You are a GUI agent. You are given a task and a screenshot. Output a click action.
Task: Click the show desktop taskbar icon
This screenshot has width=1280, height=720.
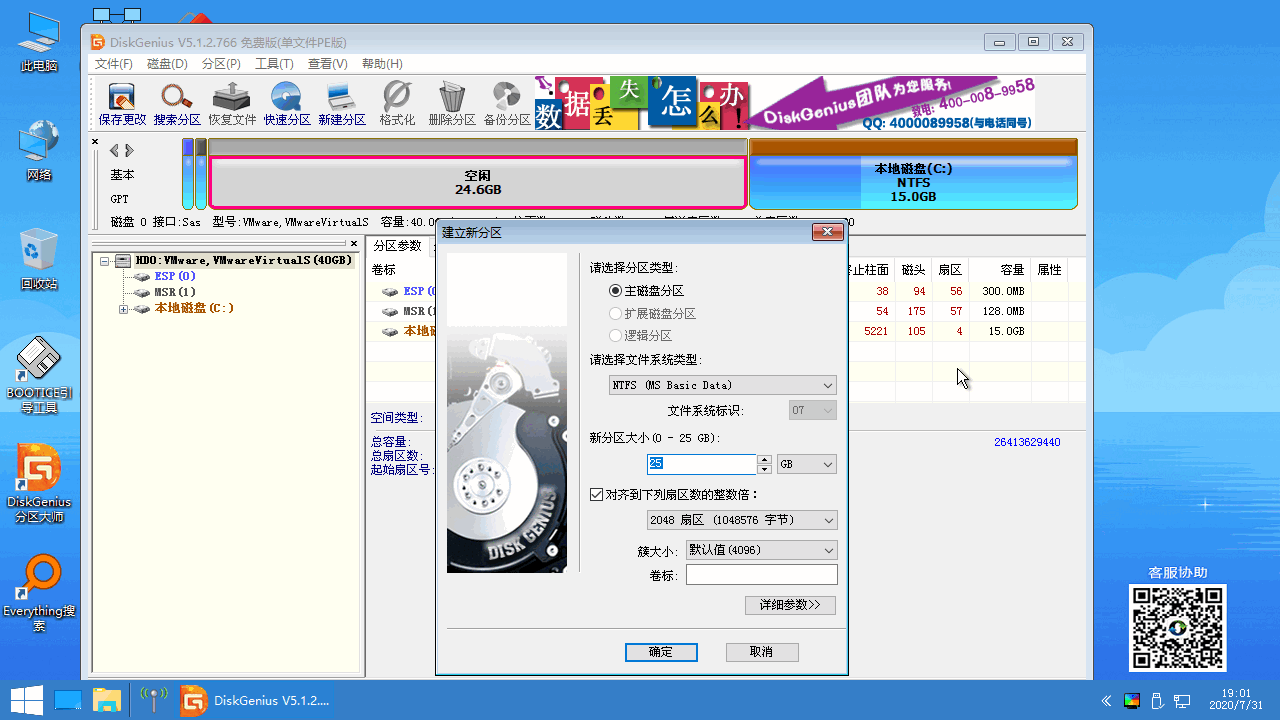68,700
